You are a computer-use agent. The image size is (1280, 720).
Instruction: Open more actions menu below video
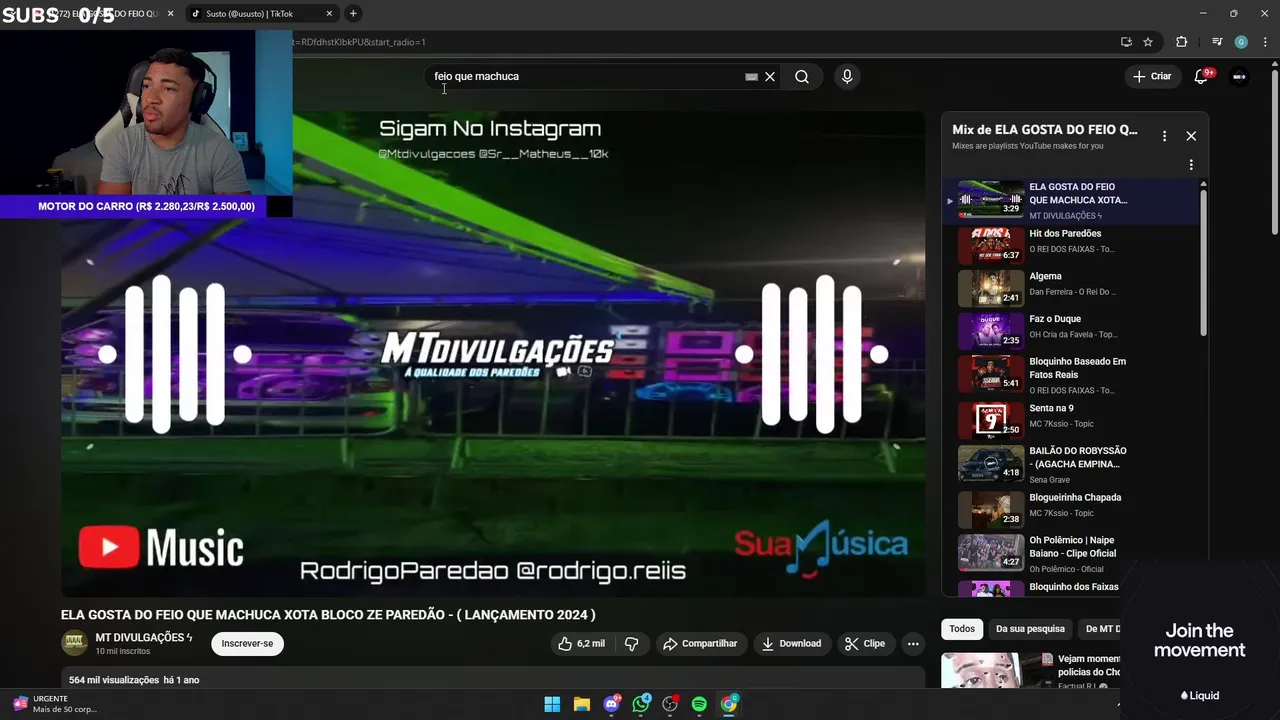pos(913,644)
